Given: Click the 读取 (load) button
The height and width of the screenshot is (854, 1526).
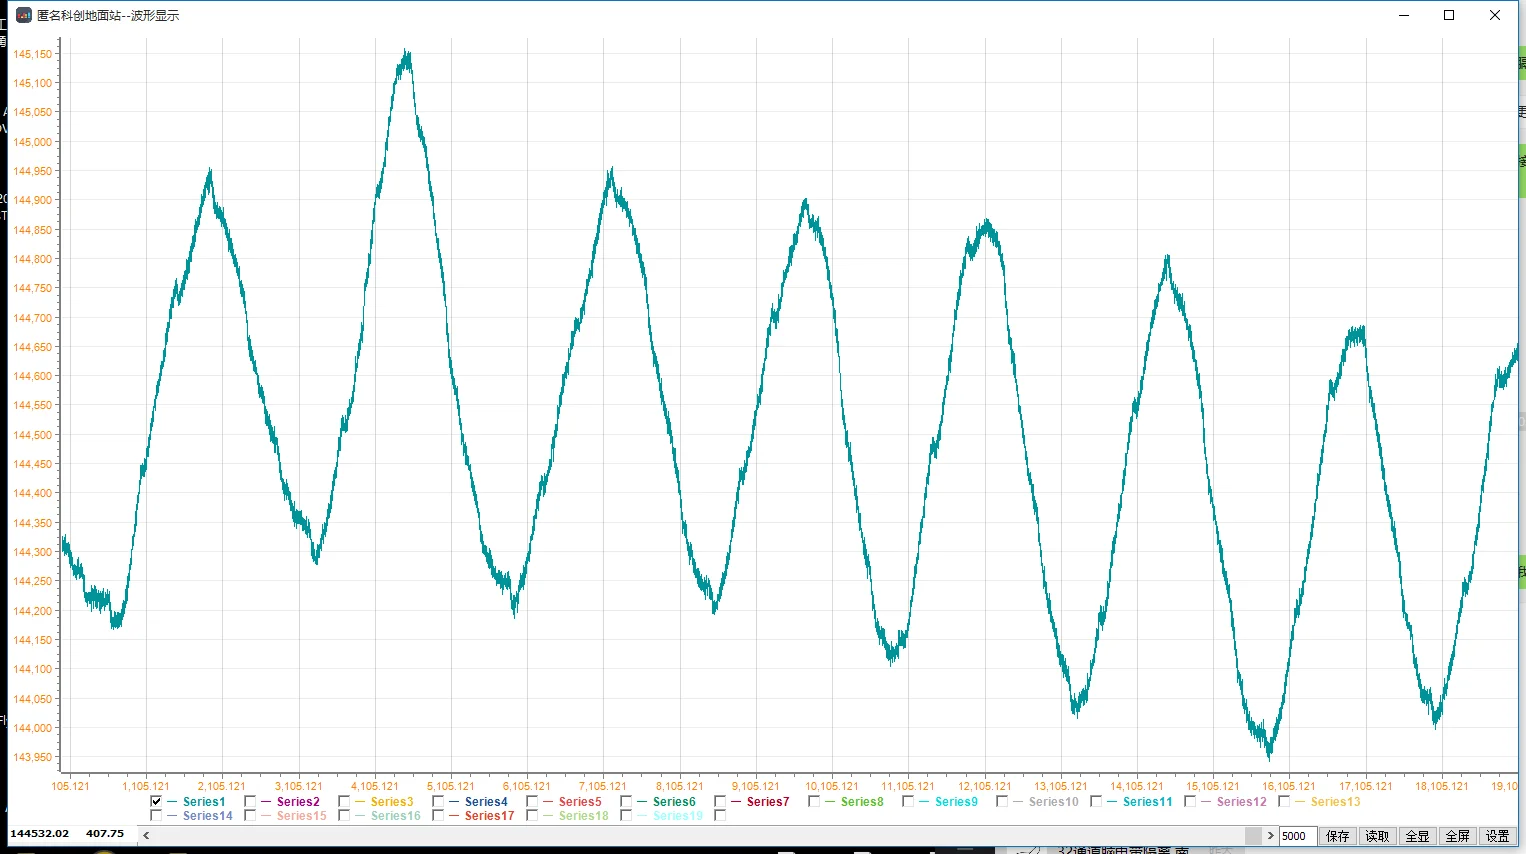Looking at the screenshot, I should (1378, 836).
